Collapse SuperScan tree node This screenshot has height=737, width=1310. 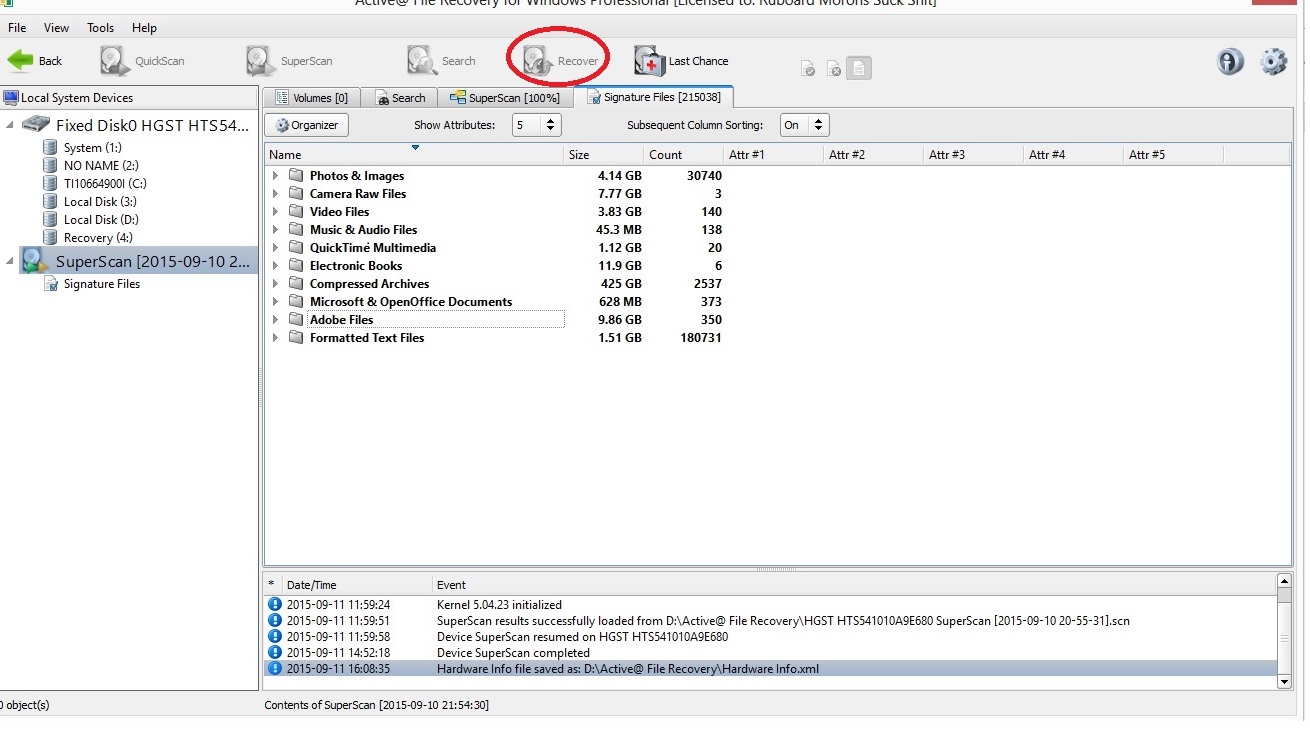pos(10,261)
